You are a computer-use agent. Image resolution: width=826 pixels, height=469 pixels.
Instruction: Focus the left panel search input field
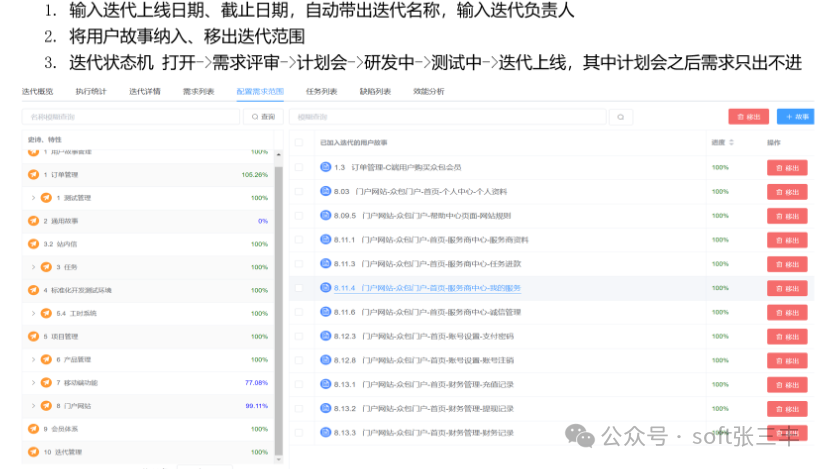(130, 117)
